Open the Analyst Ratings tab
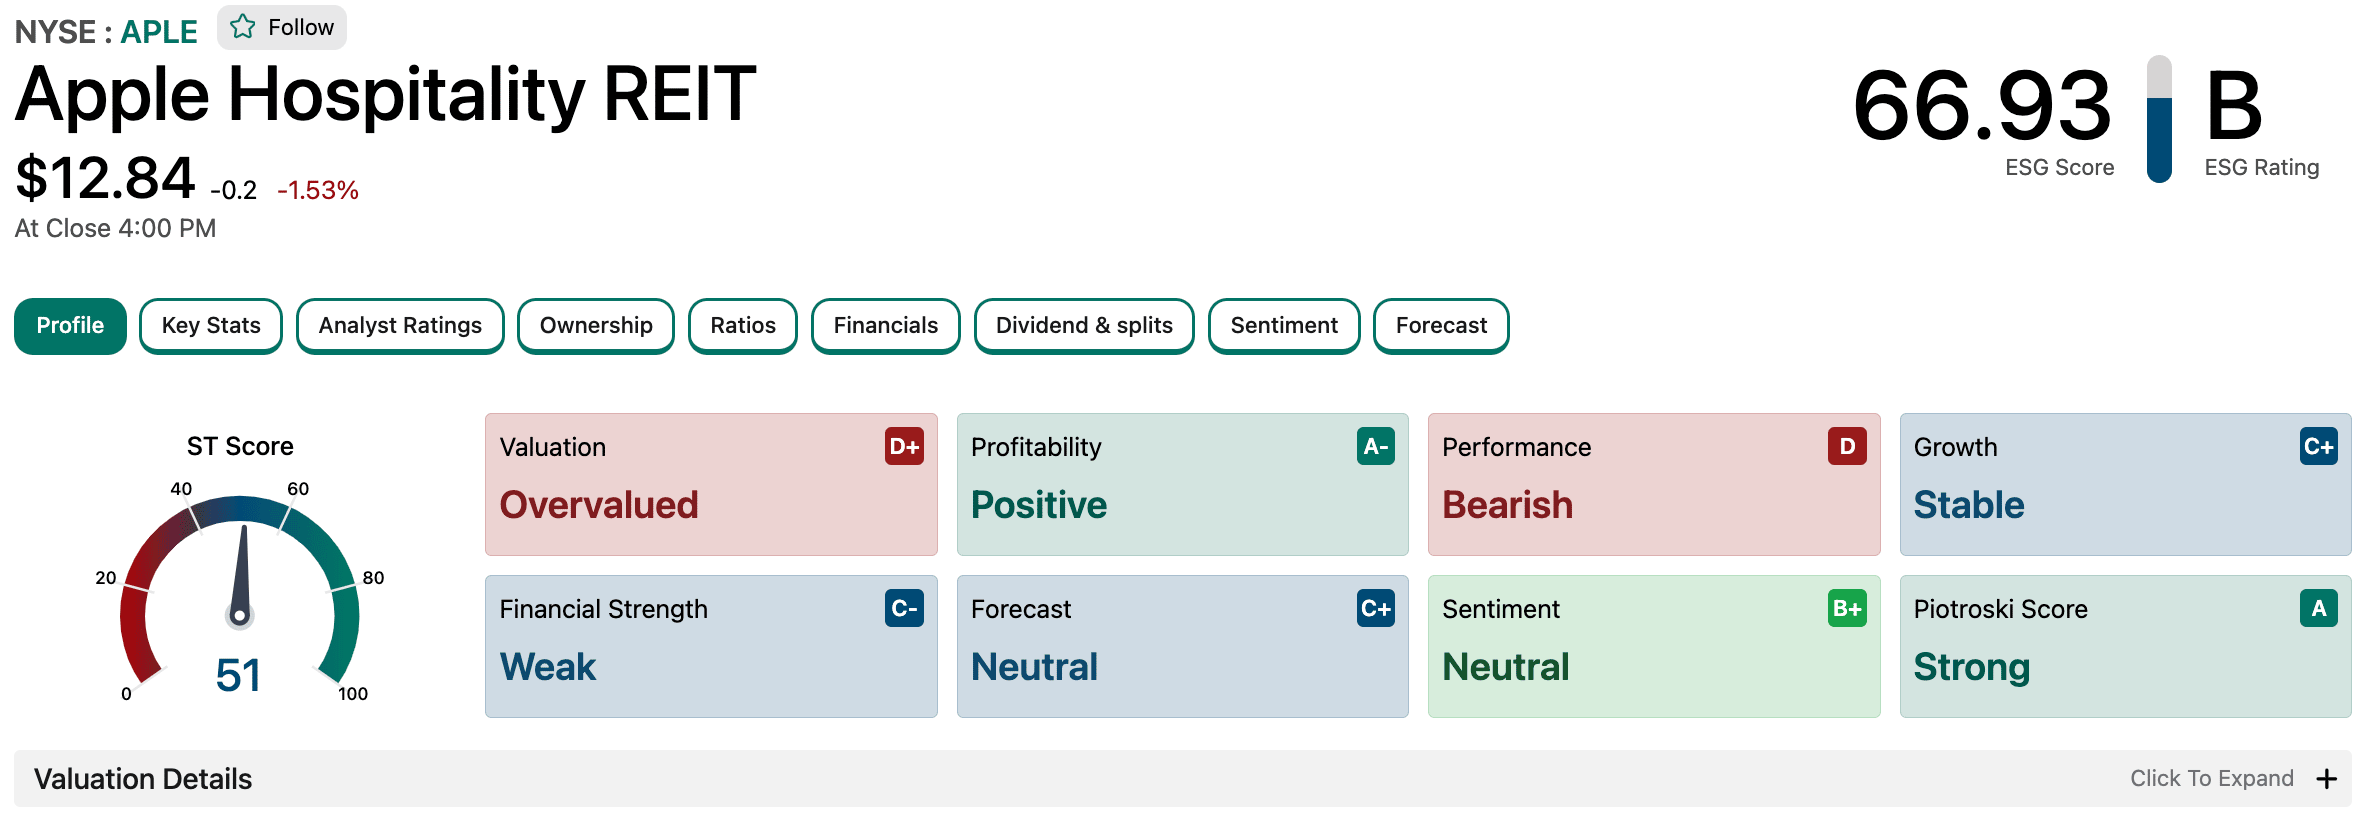Screen dimensions: 2372x834 click(400, 326)
